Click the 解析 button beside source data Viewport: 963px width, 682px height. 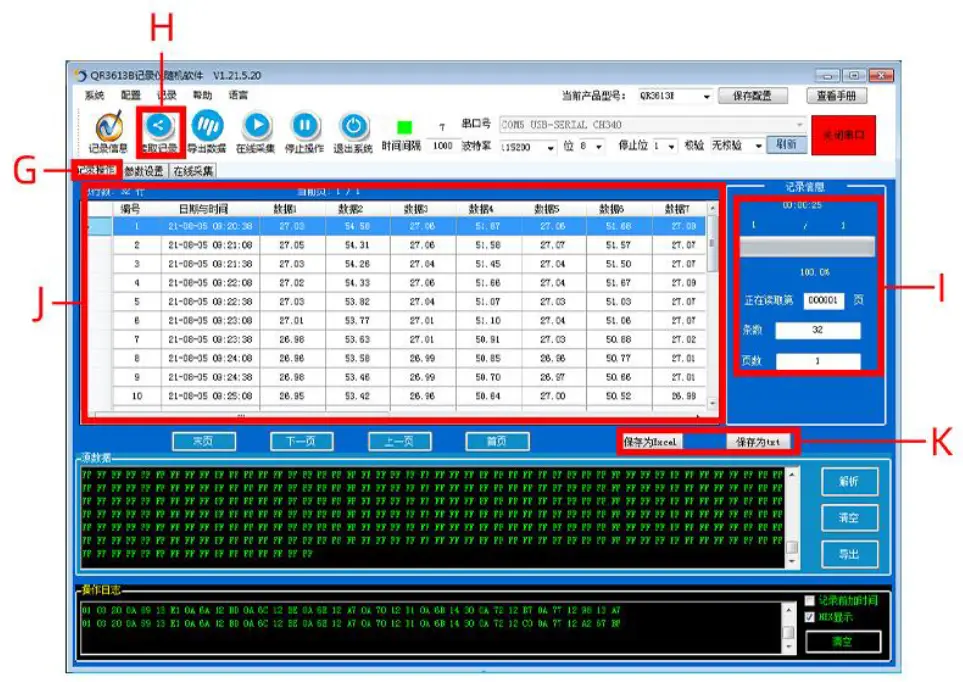tap(849, 482)
